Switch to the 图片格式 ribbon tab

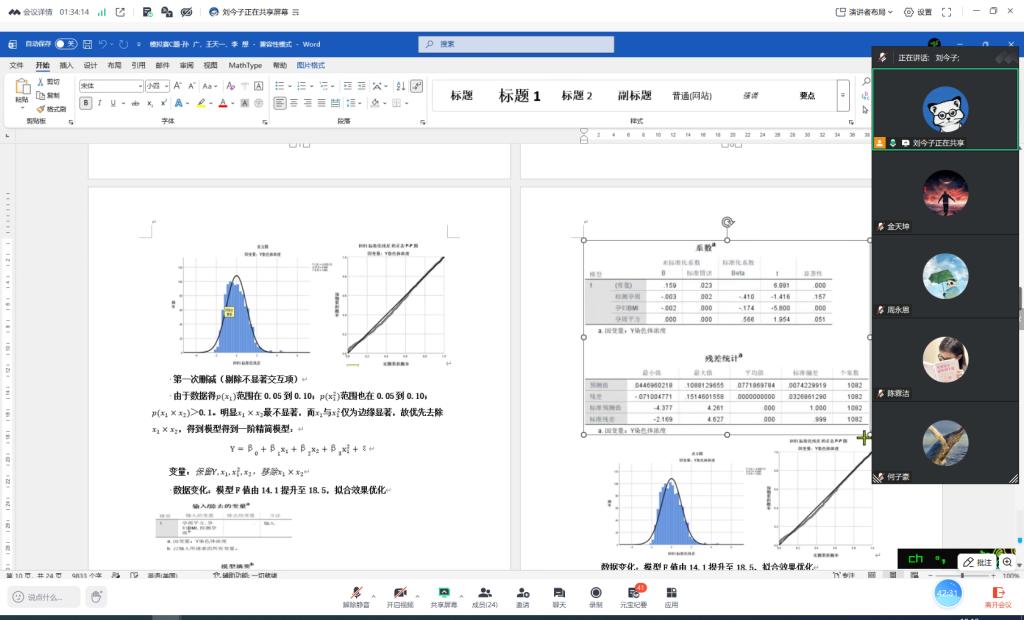[x=310, y=65]
